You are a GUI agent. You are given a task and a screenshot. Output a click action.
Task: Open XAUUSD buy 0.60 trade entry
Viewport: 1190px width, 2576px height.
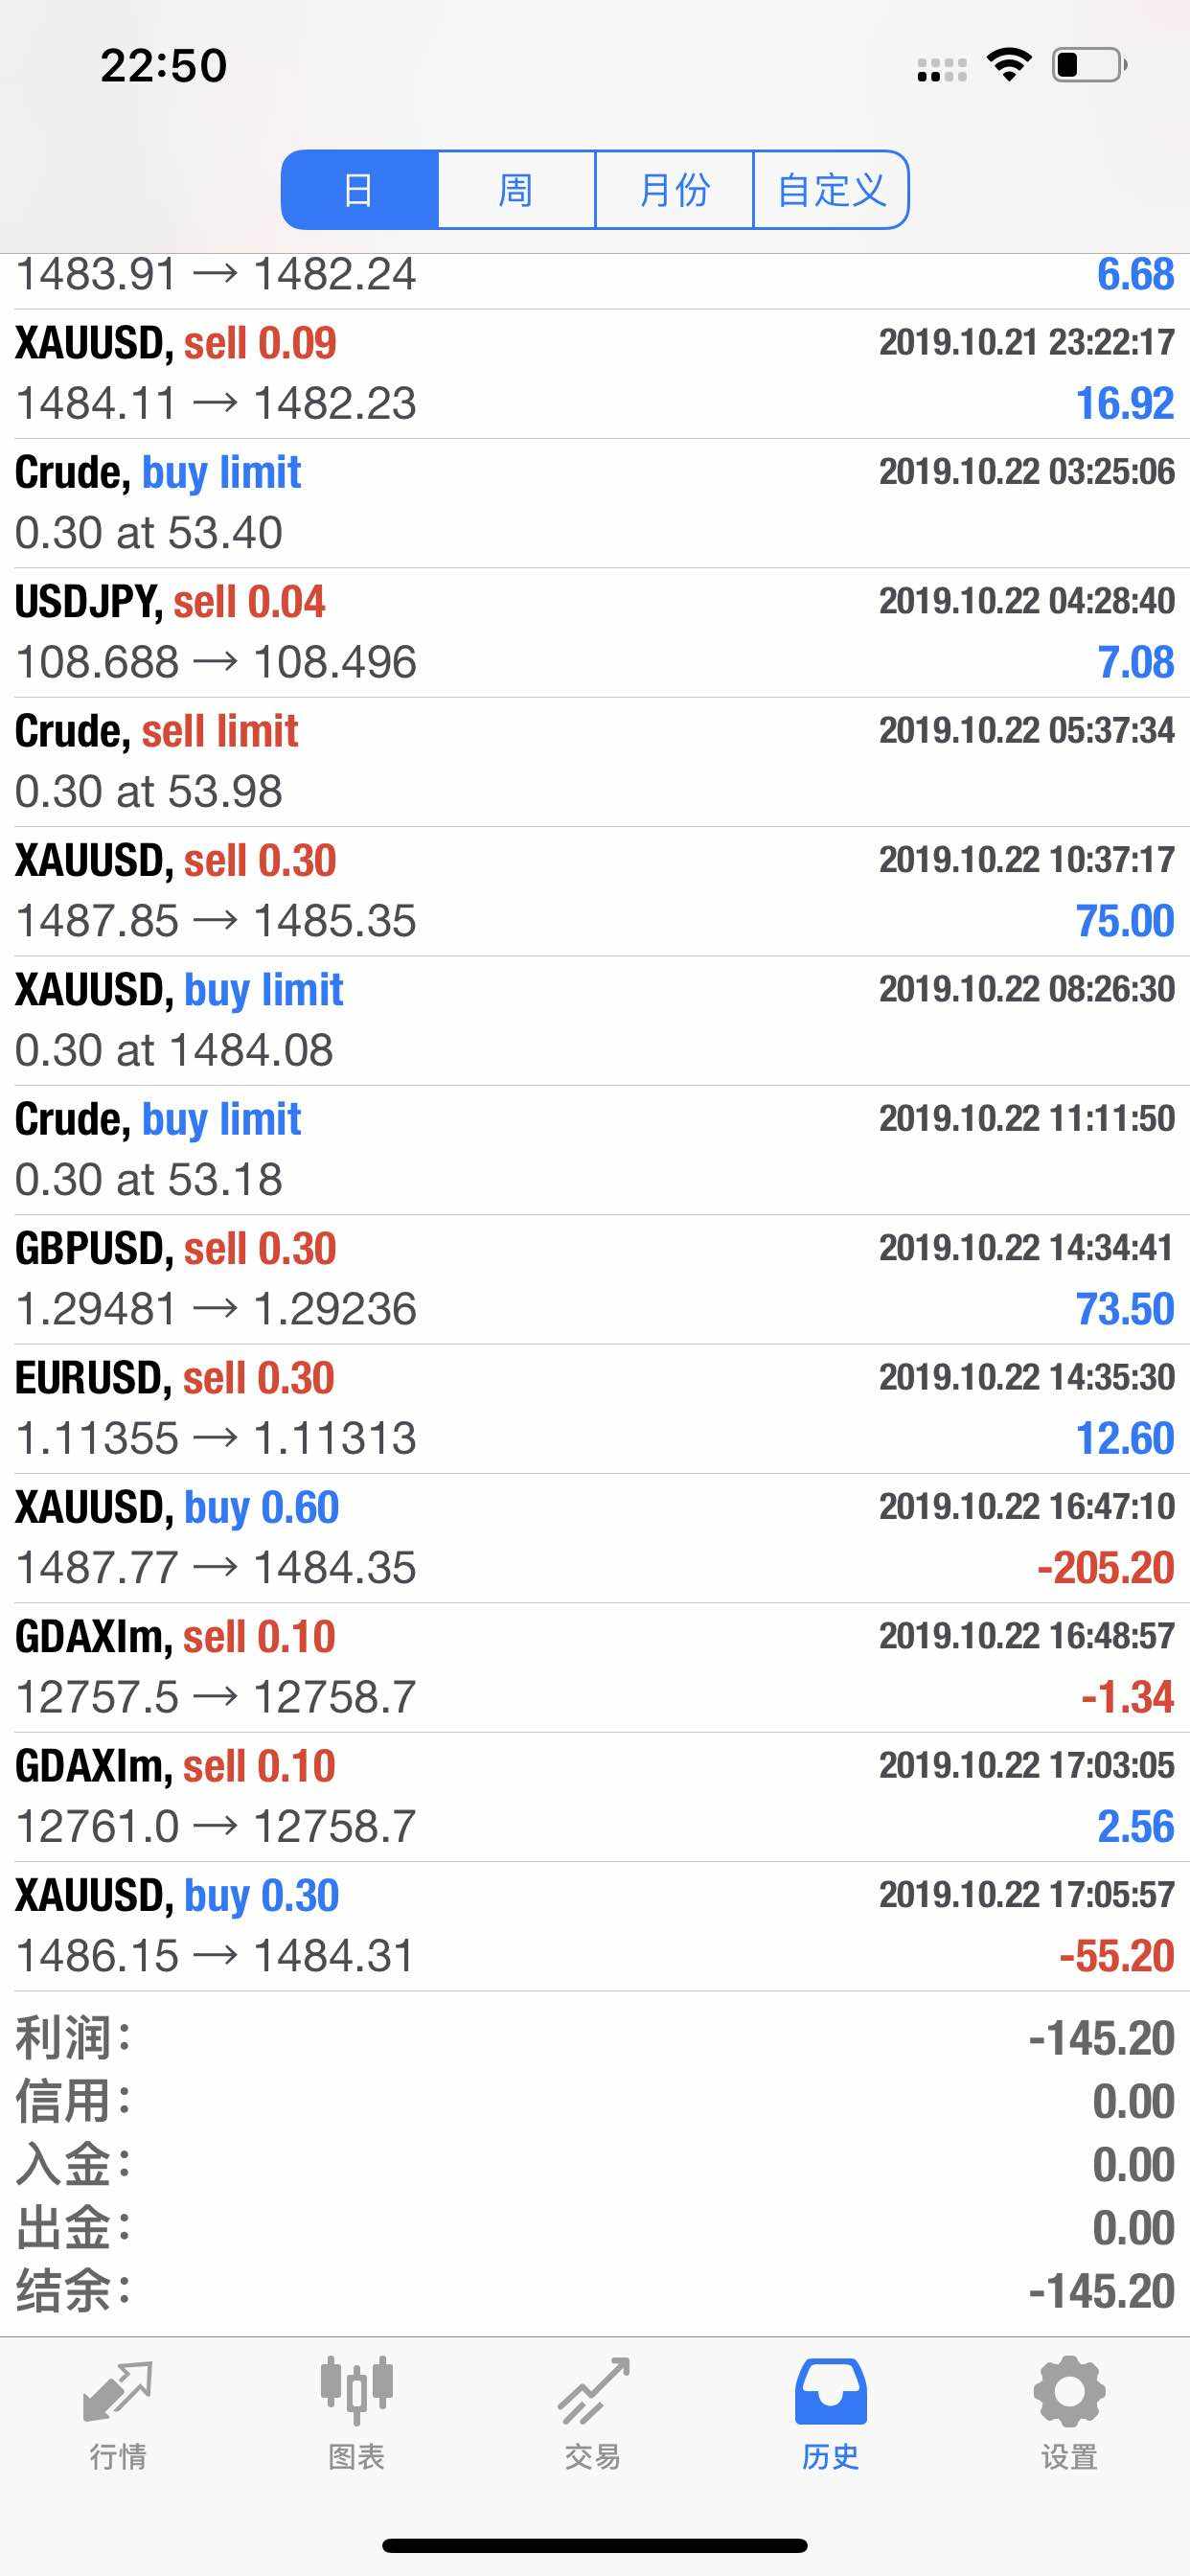point(595,1538)
